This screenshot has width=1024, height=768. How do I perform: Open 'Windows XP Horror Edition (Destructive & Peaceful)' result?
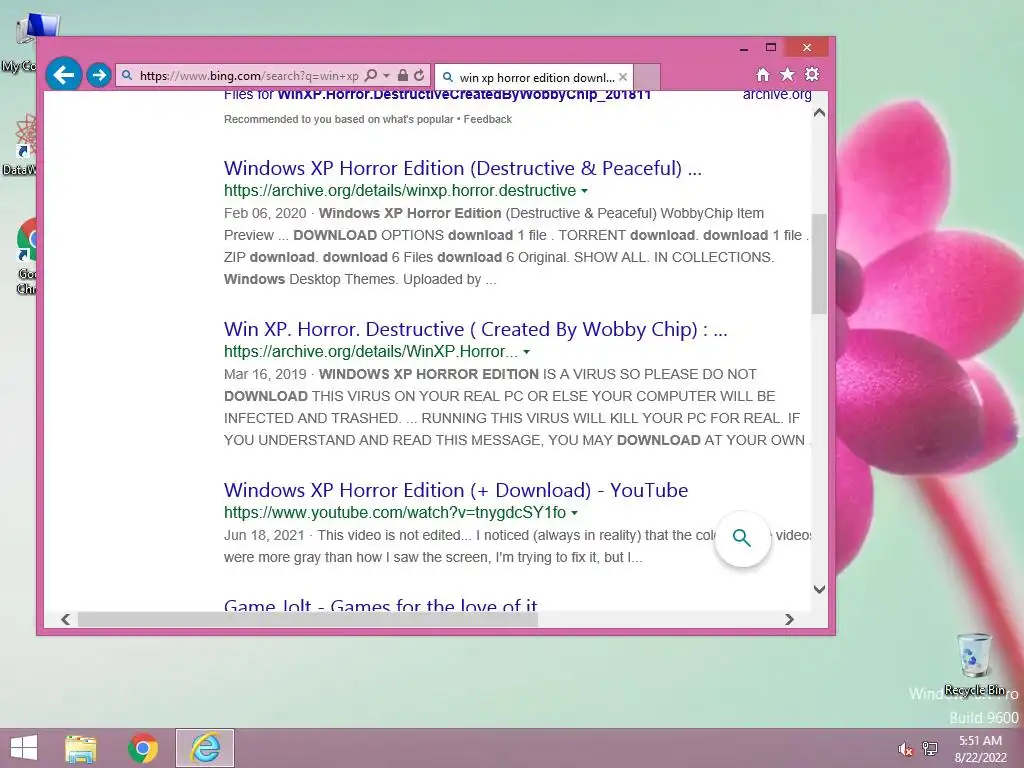click(x=462, y=168)
